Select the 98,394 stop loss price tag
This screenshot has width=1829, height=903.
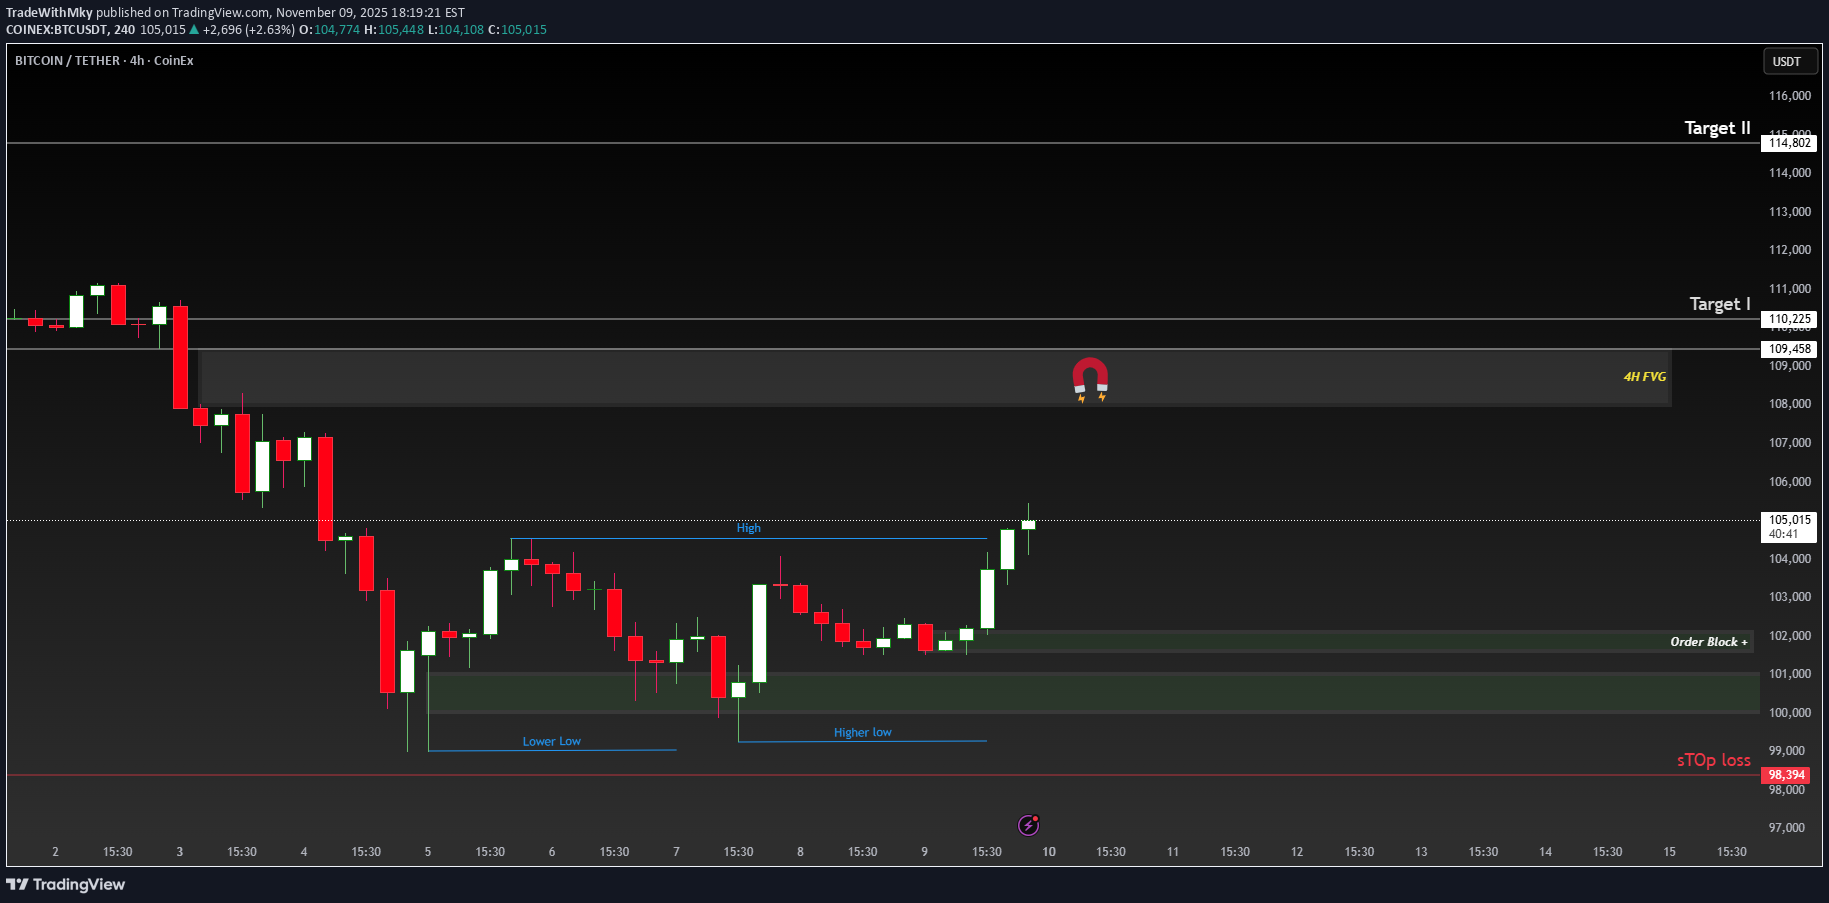[1786, 775]
